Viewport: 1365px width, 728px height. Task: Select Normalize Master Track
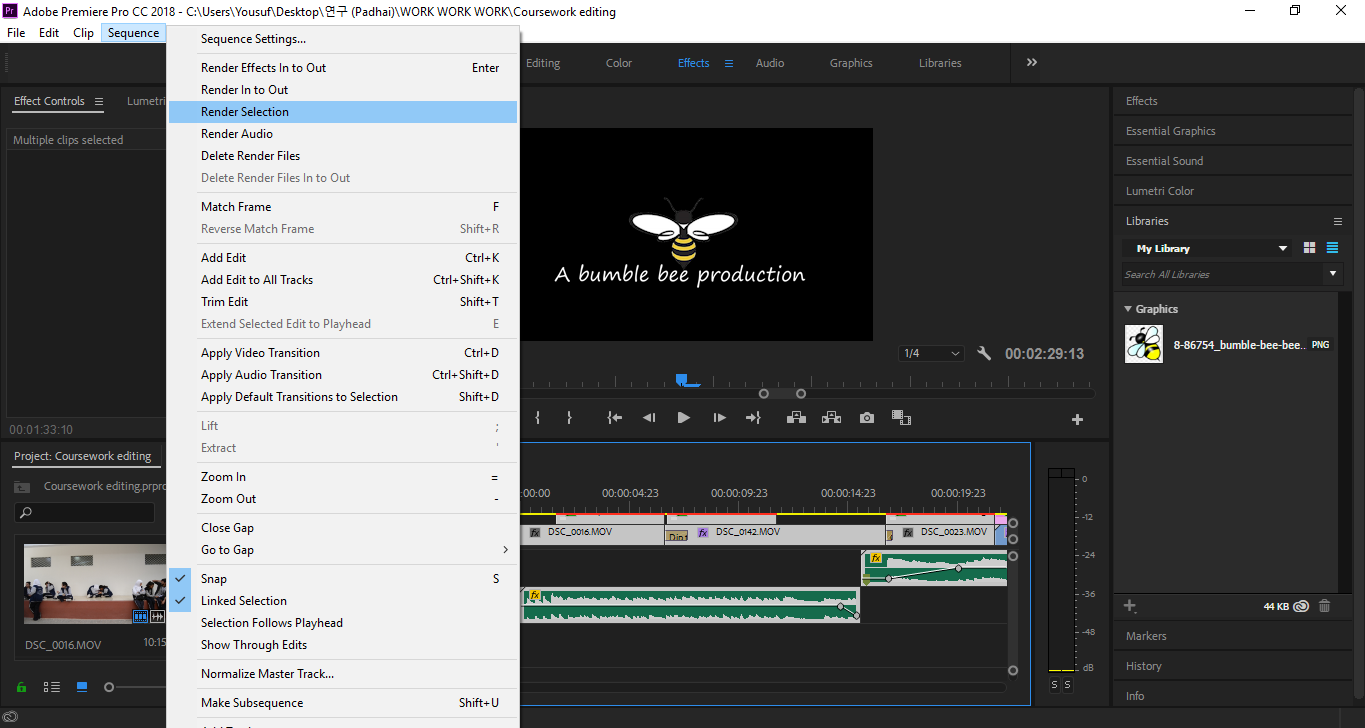click(343, 674)
